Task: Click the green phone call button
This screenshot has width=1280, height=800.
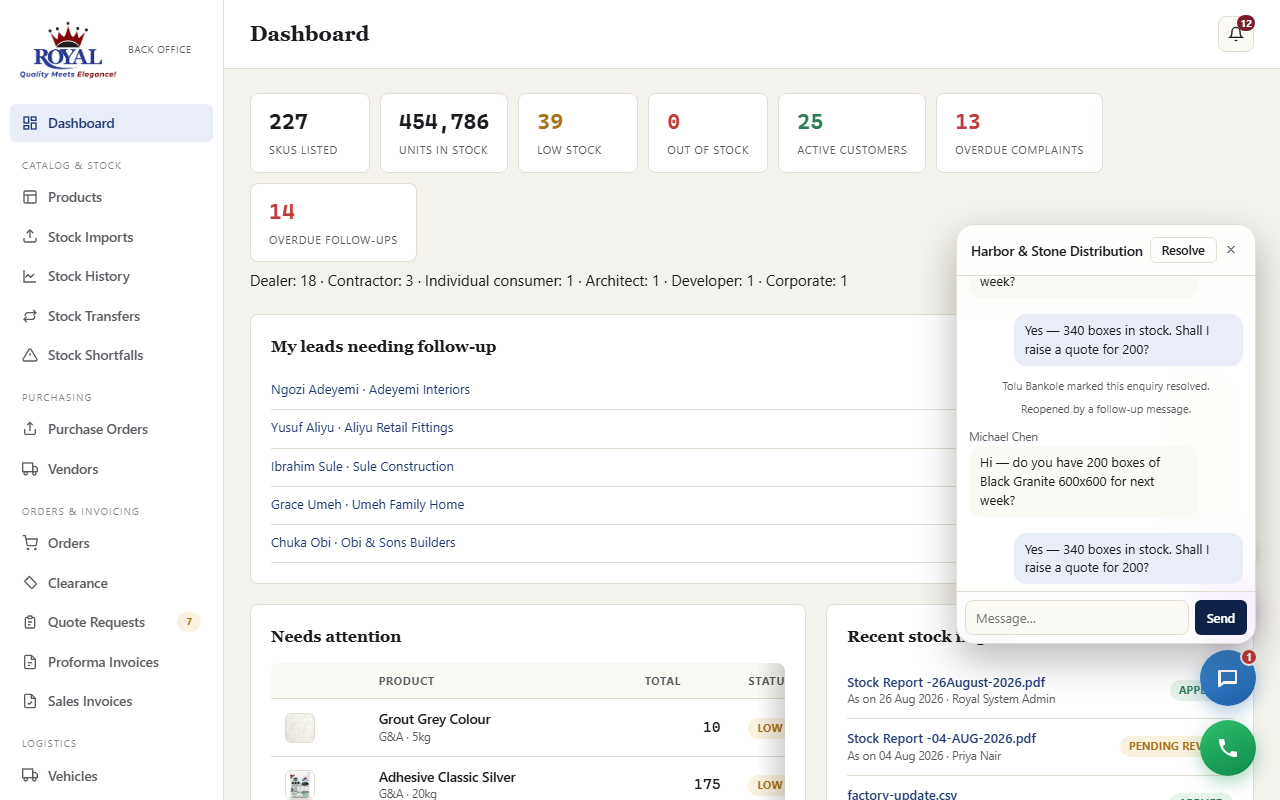Action: click(x=1228, y=748)
